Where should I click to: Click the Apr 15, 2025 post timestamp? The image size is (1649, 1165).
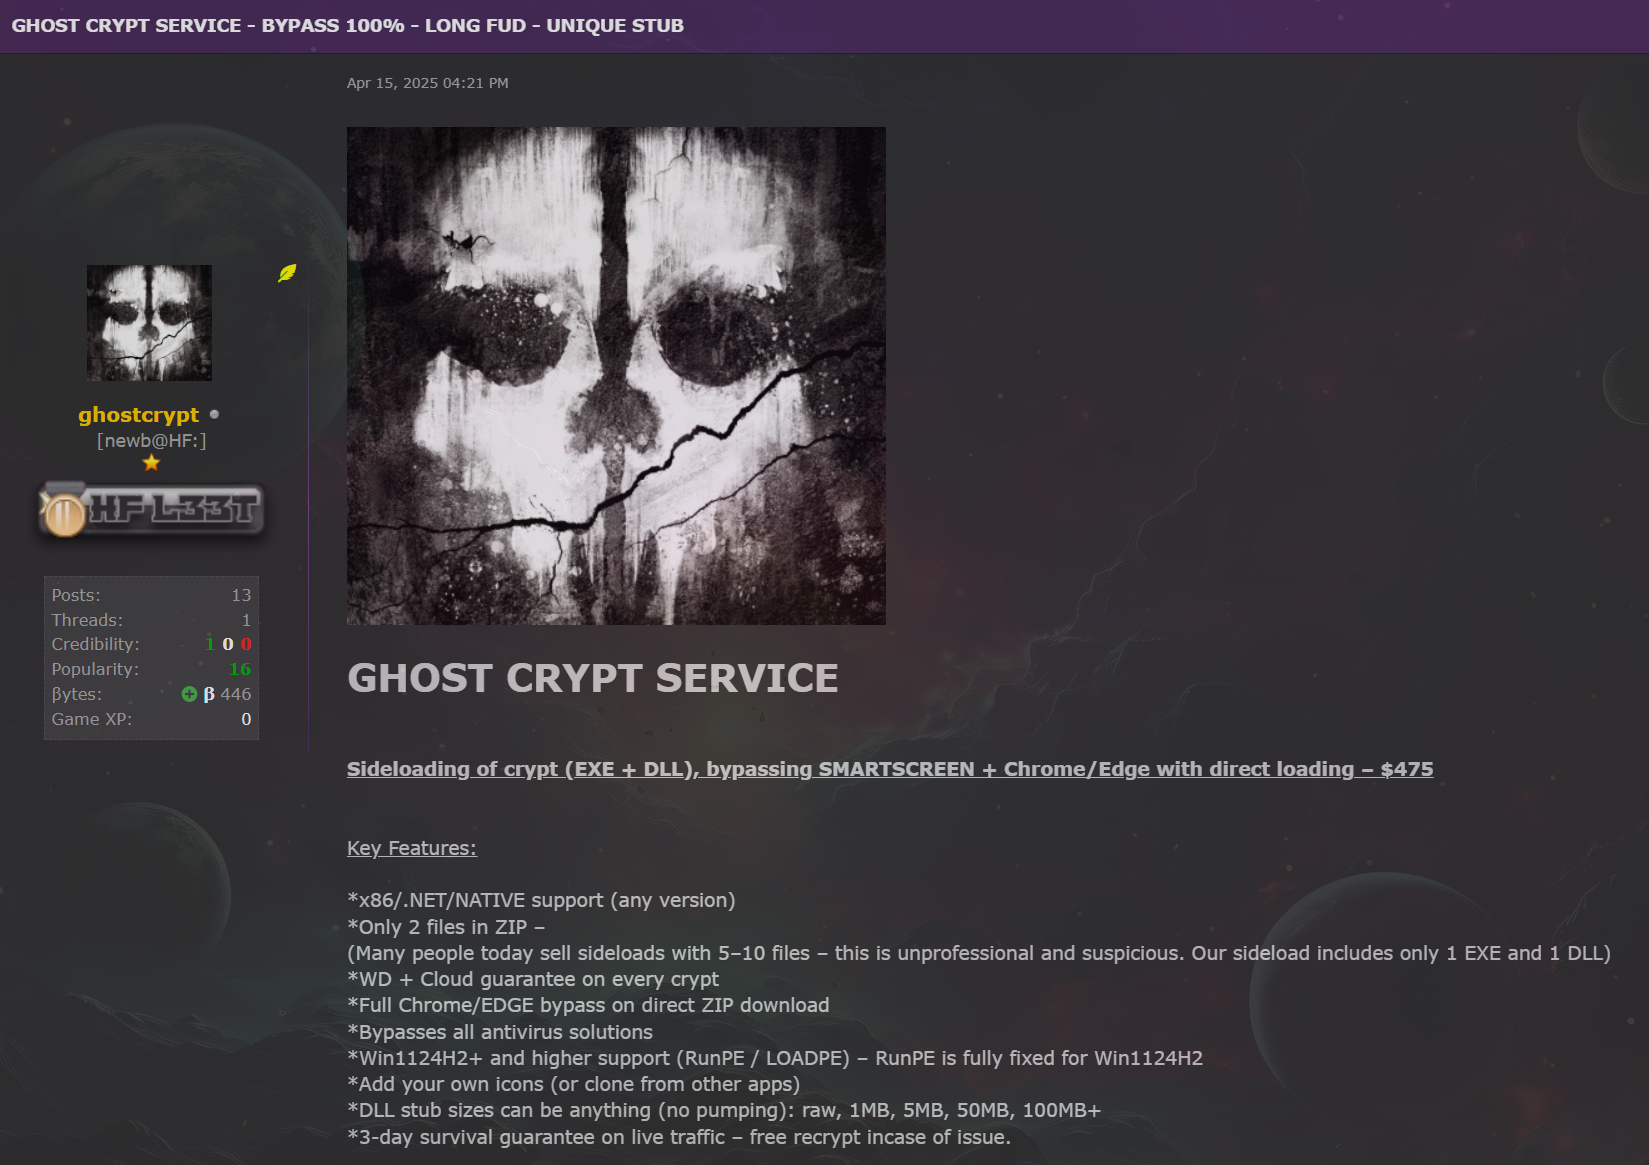coord(428,83)
